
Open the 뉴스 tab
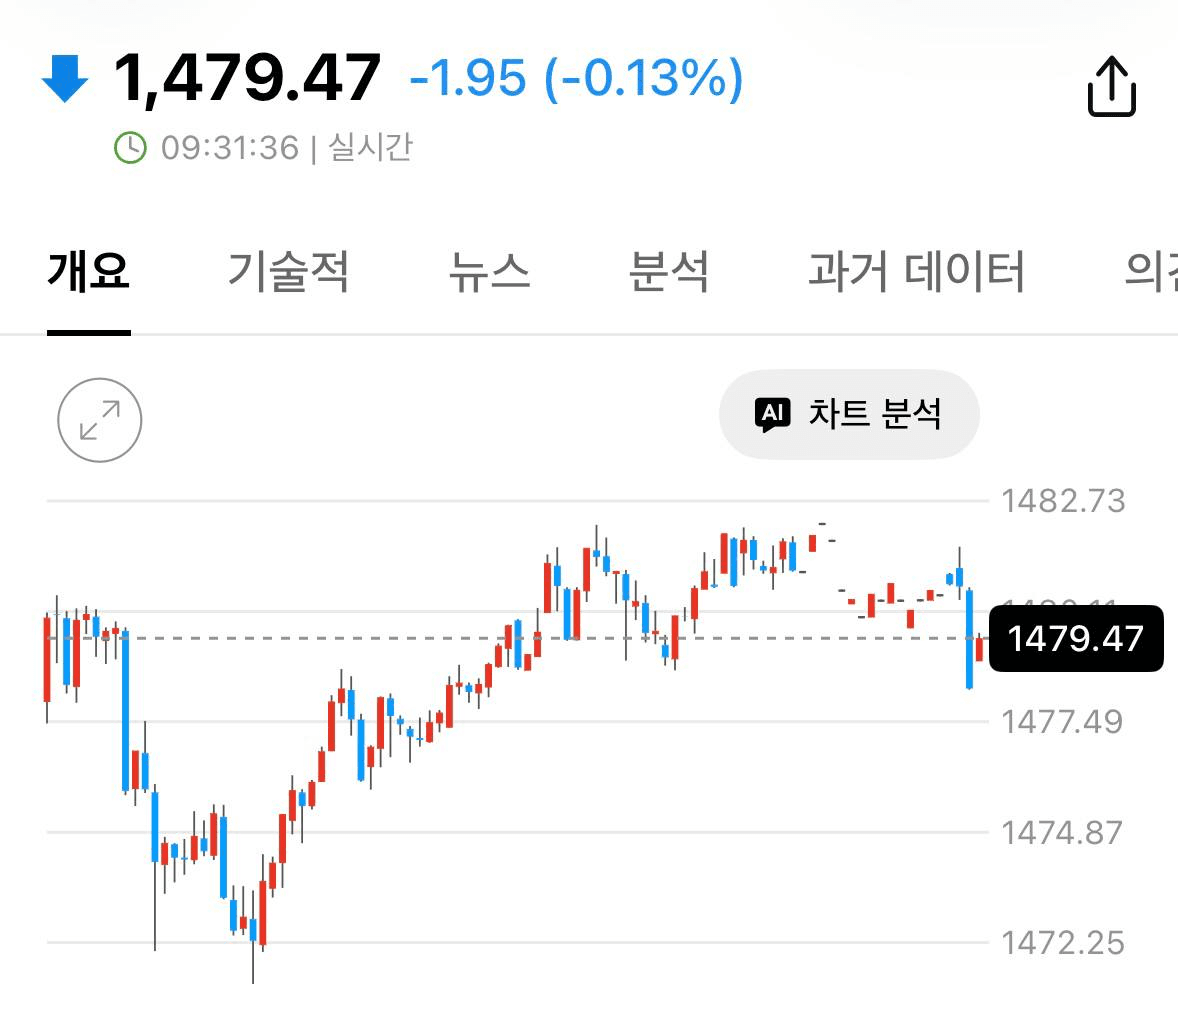click(489, 271)
